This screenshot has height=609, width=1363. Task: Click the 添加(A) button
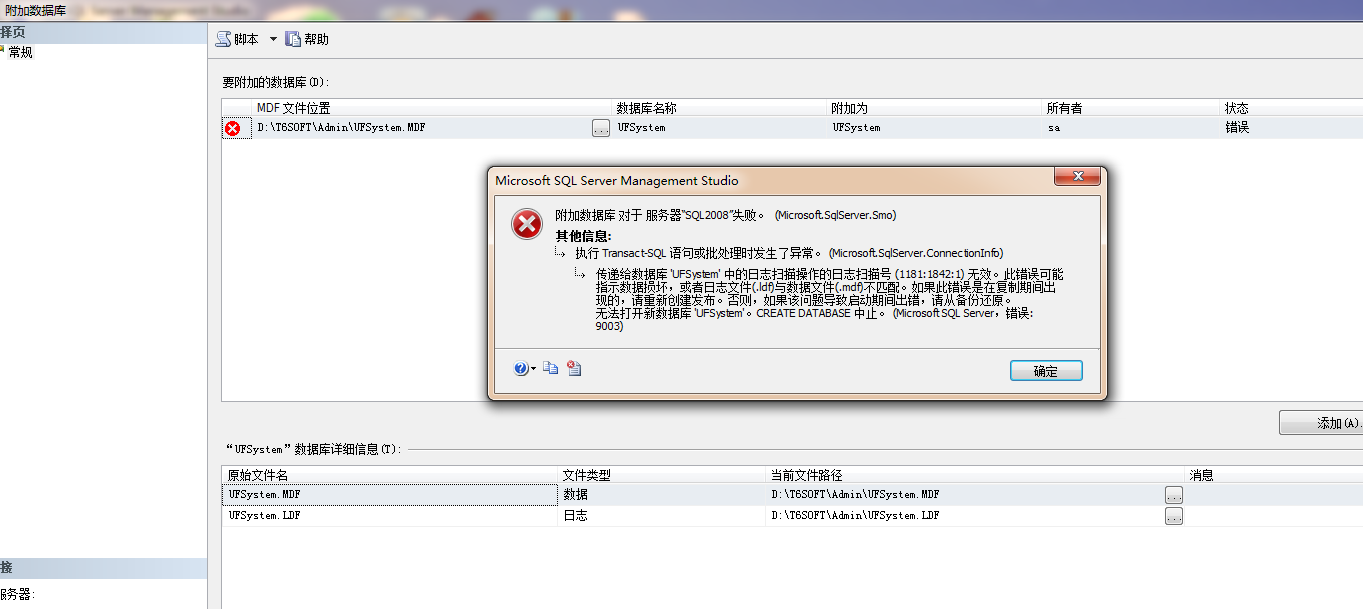(1321, 423)
